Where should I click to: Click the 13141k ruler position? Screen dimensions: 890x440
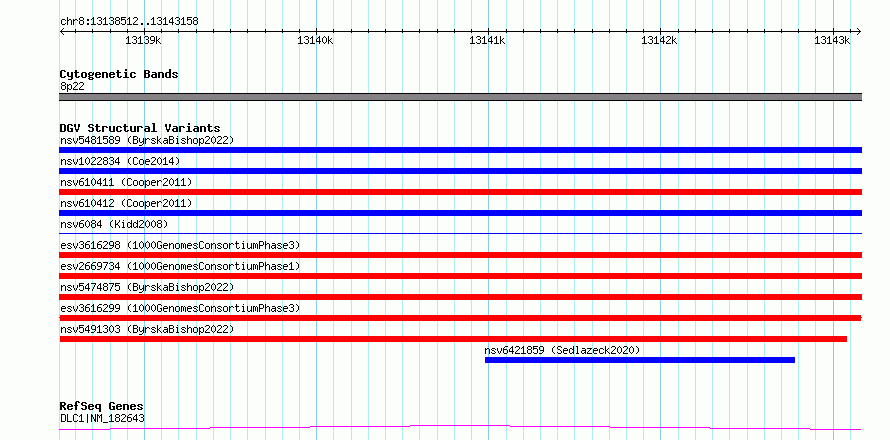[x=487, y=40]
